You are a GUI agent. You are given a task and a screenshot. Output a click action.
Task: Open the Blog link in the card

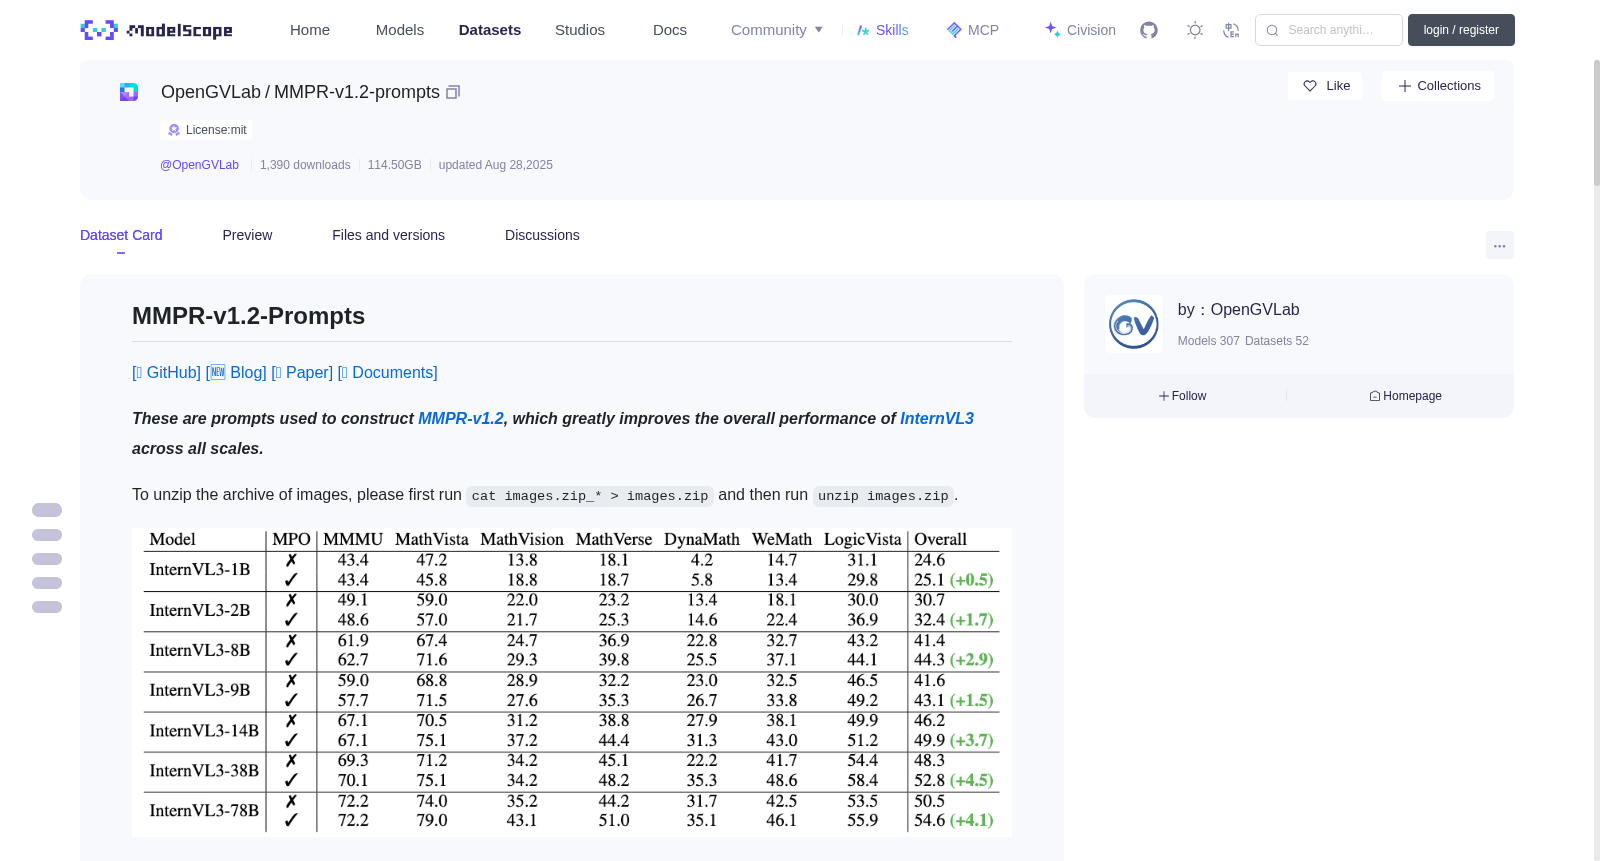coord(236,372)
